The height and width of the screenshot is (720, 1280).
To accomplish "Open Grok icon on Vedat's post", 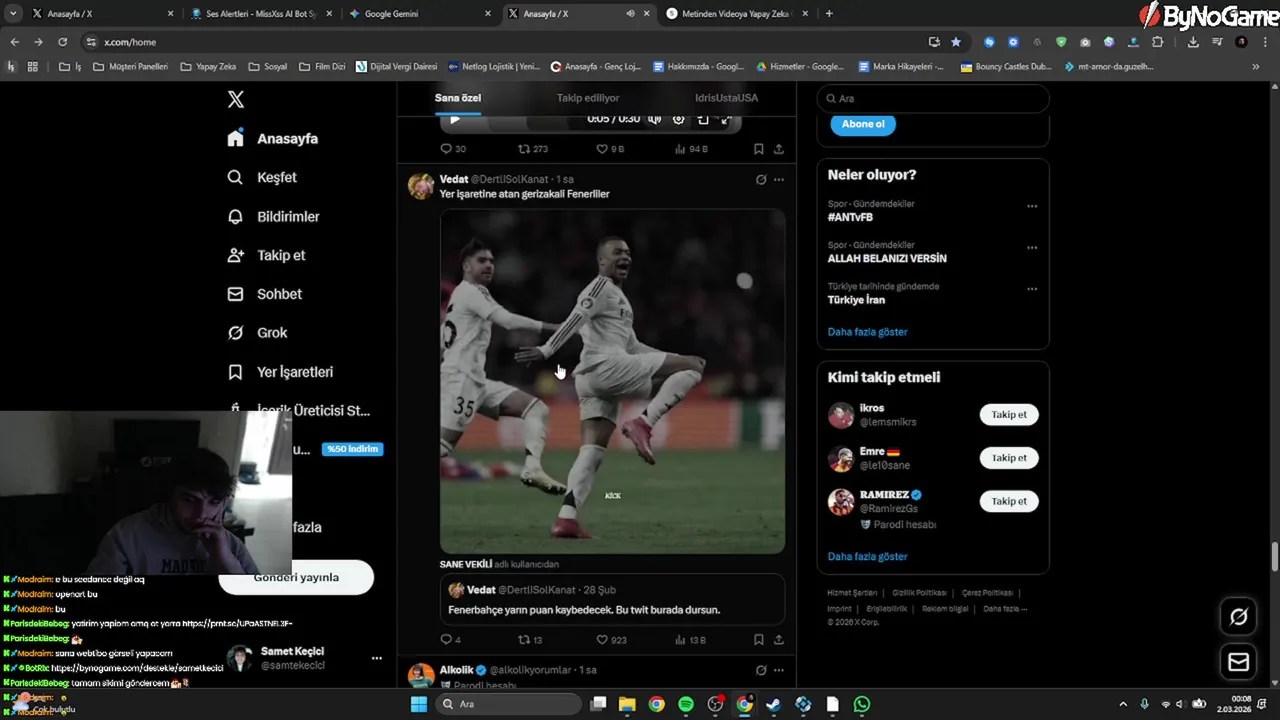I will [761, 180].
